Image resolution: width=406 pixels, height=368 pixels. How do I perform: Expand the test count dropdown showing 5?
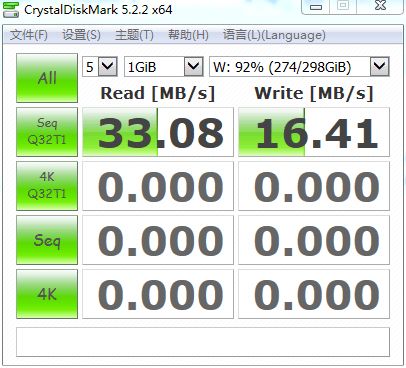point(100,67)
